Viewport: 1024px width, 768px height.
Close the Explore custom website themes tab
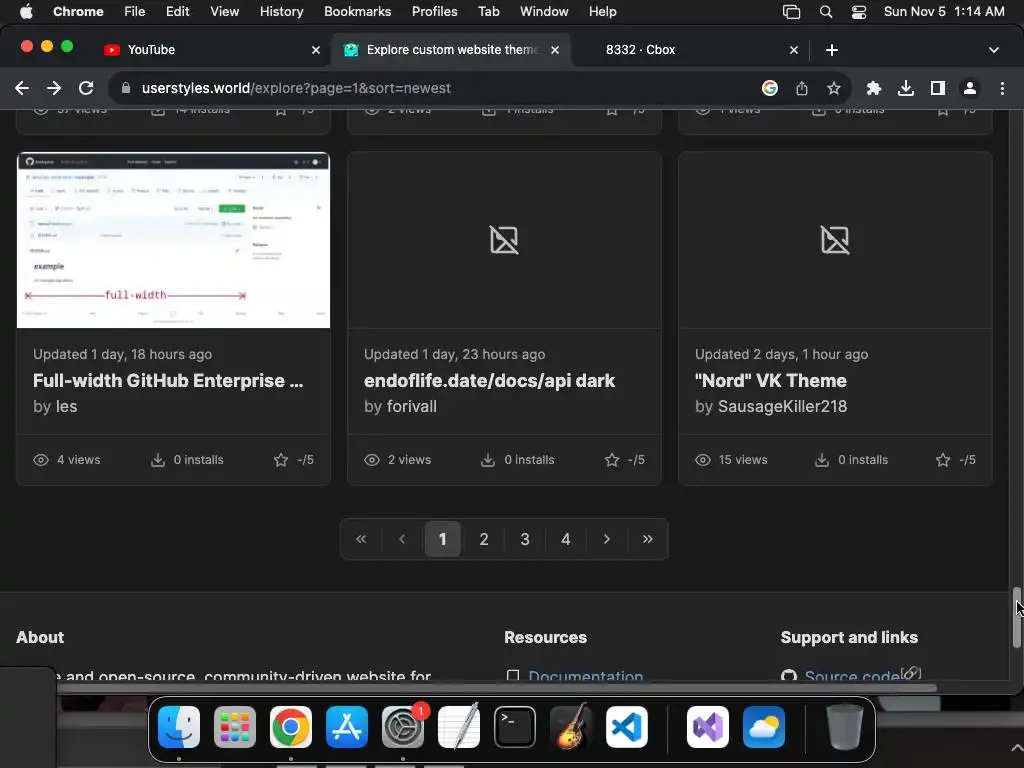click(555, 50)
